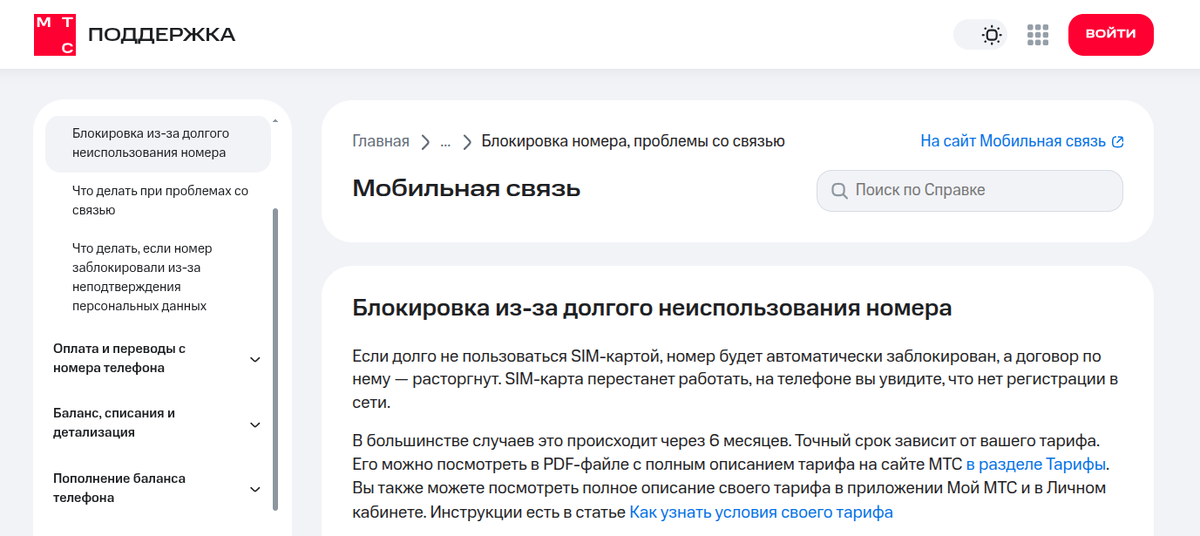Click the external link arrow icon
Viewport: 1200px width, 536px height.
[x=1118, y=142]
